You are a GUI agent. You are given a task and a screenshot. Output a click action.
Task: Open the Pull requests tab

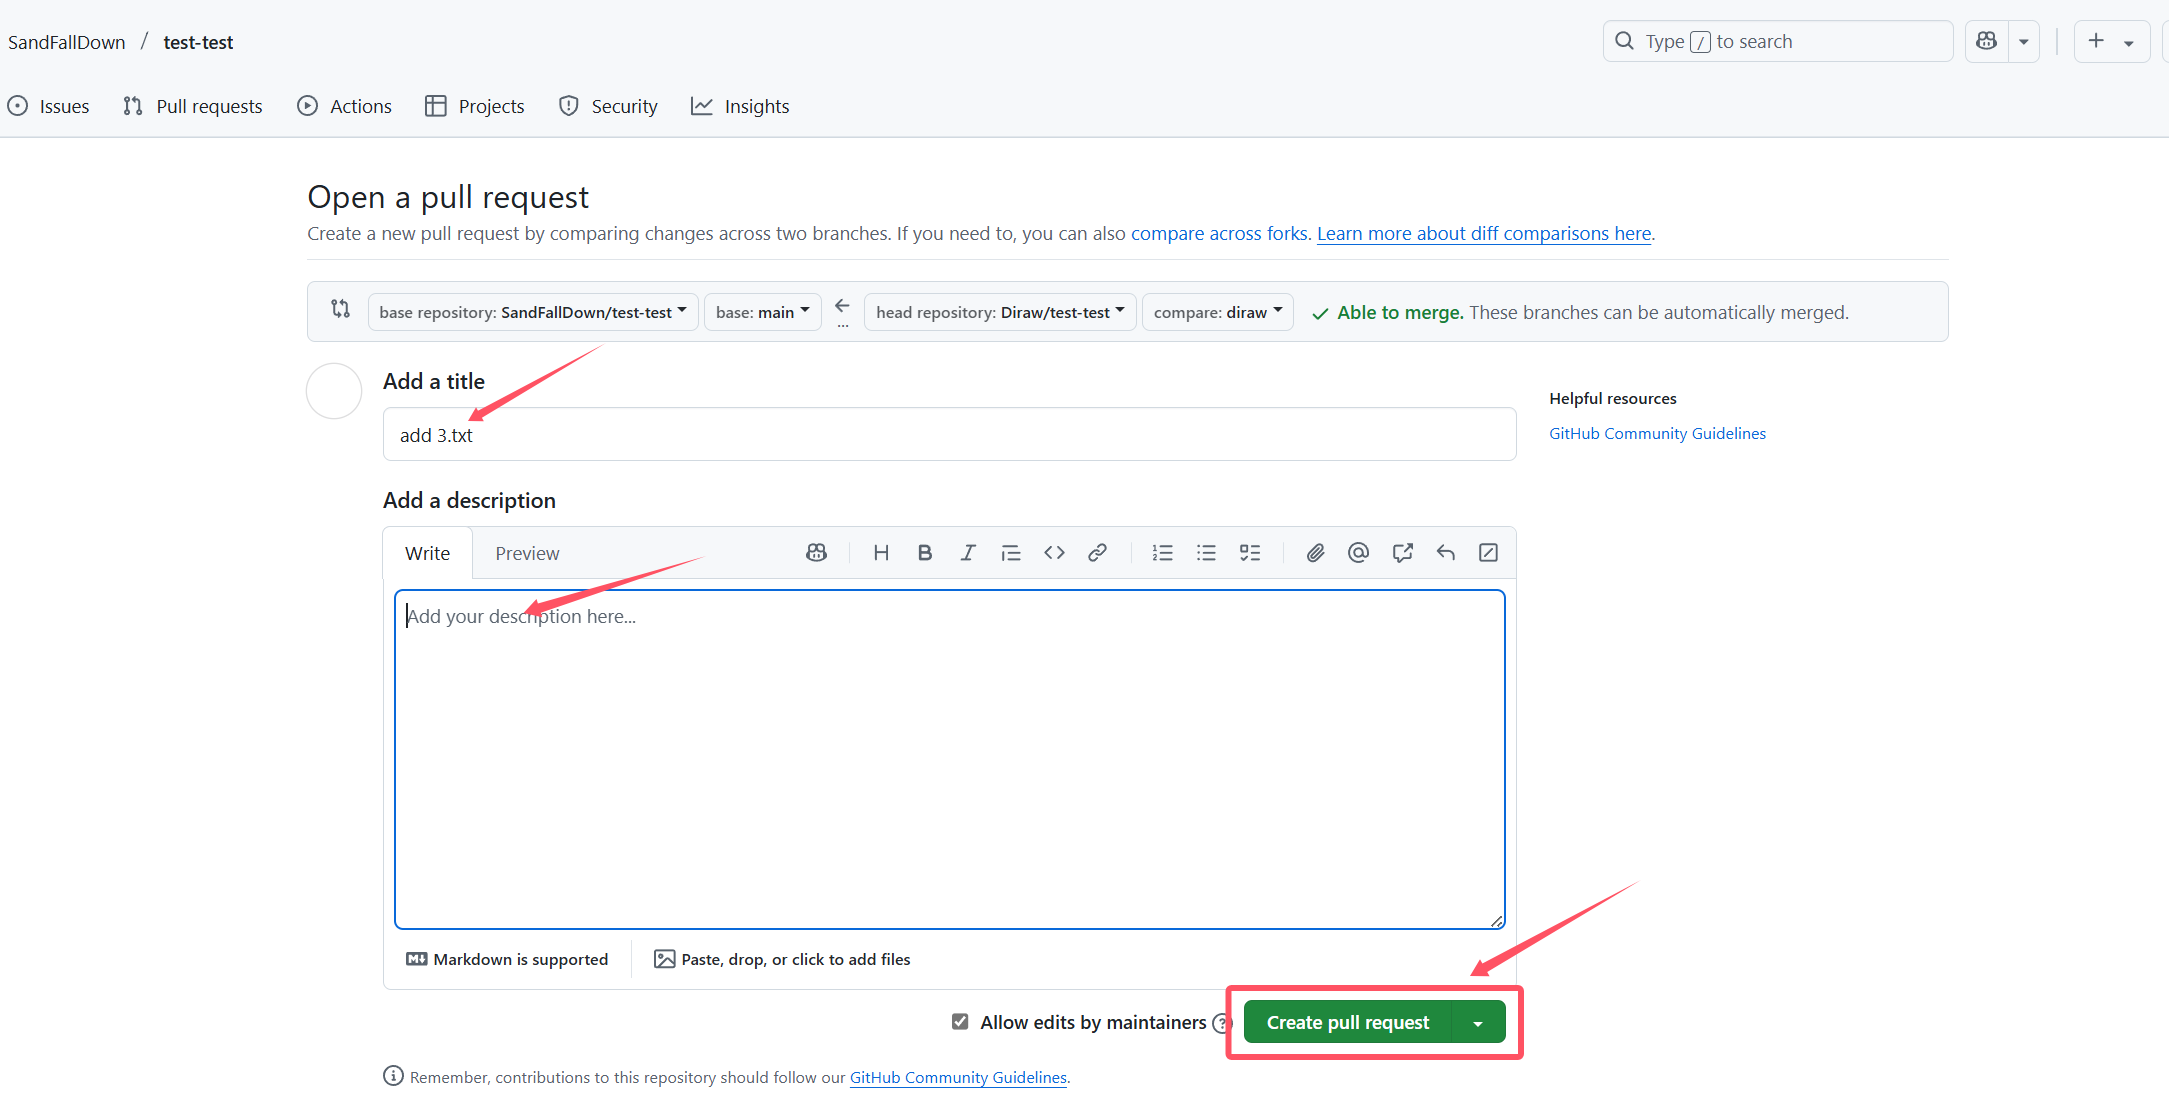193,106
